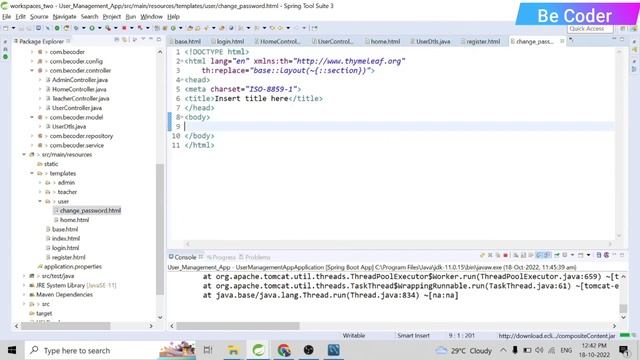Open OBS Studio from taskbar
Viewport: 640px width, 360px height.
[x=309, y=350]
